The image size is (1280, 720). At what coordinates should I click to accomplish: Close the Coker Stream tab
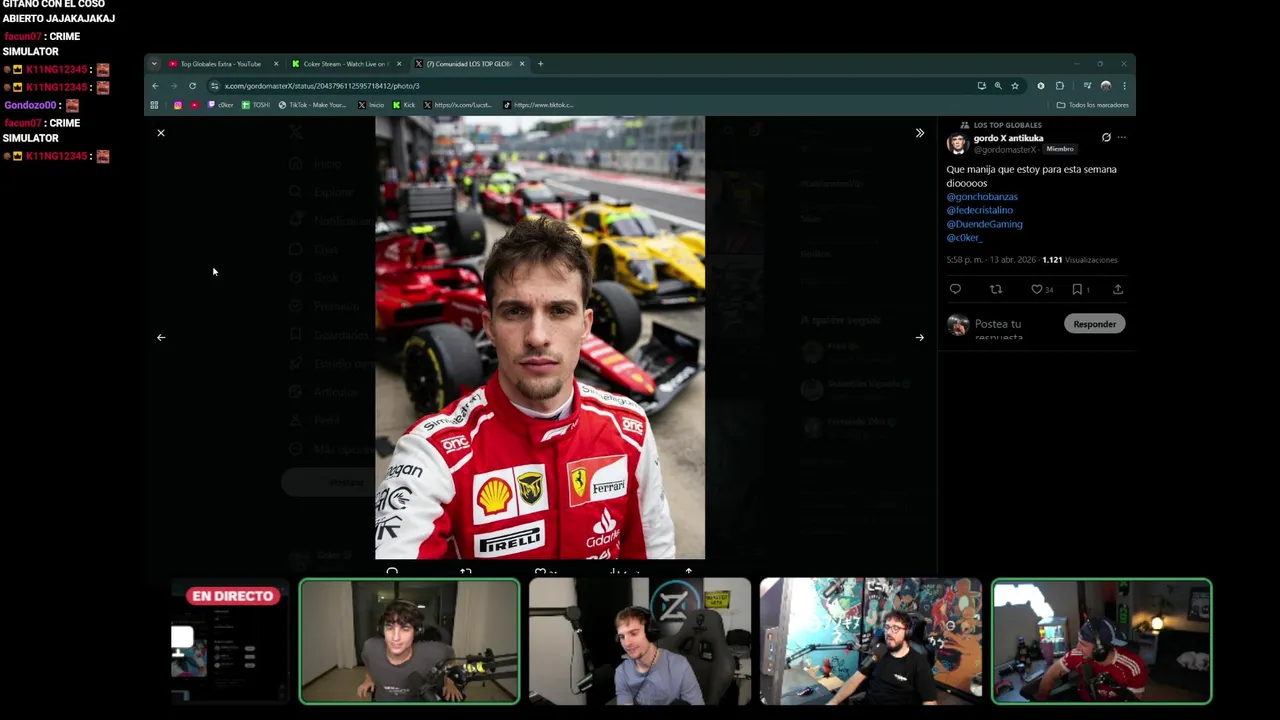[399, 64]
